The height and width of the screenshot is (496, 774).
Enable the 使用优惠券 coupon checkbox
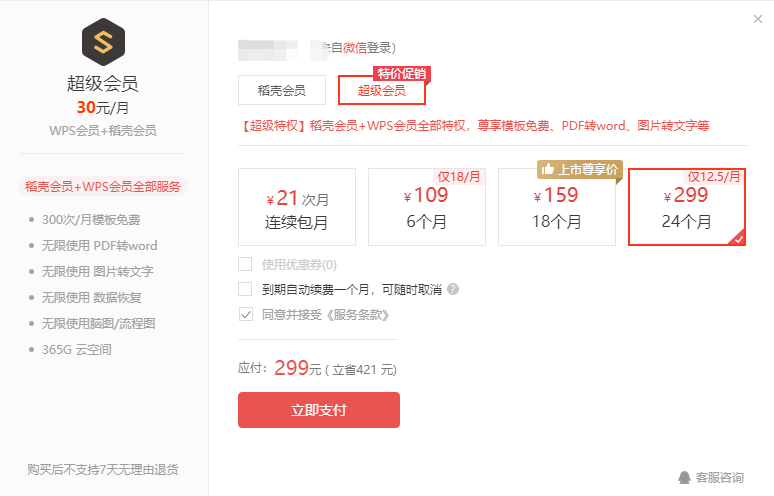pos(245,265)
